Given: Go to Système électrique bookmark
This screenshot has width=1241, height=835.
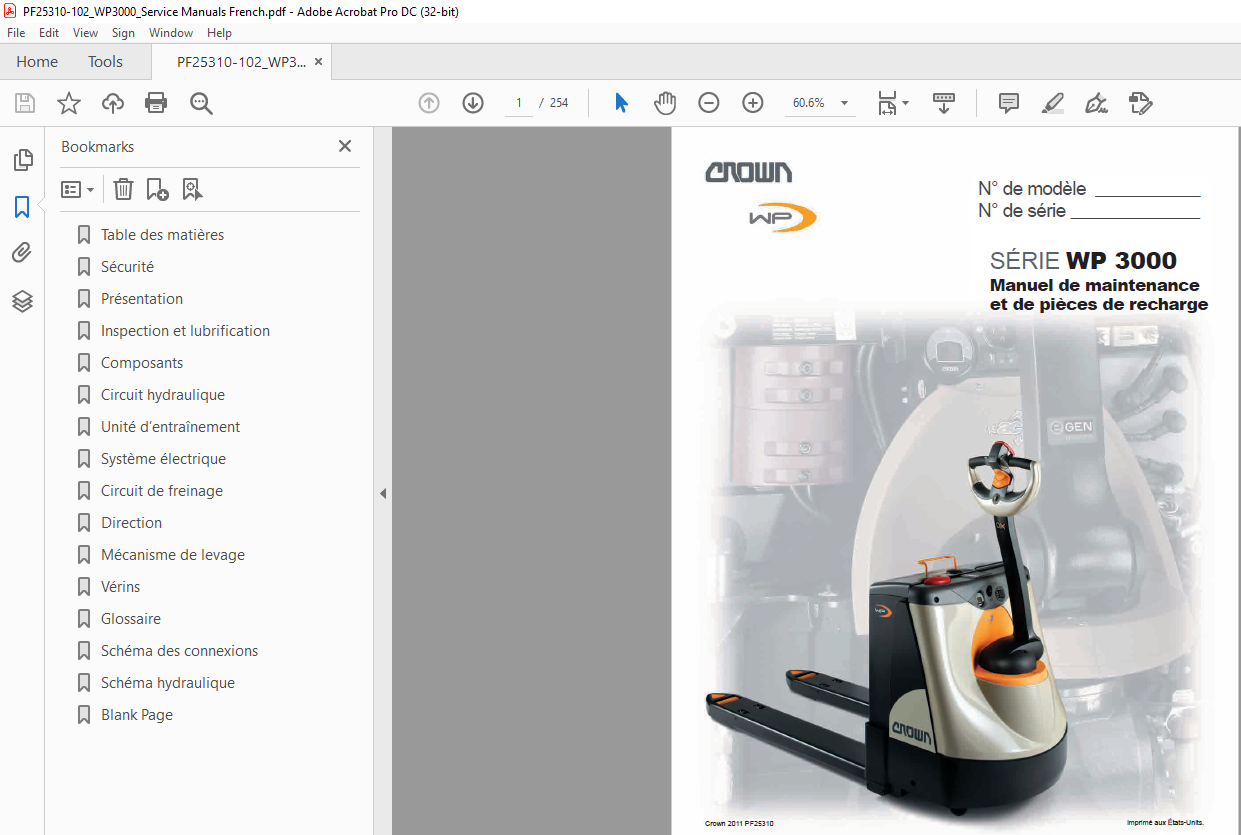Looking at the screenshot, I should point(163,459).
